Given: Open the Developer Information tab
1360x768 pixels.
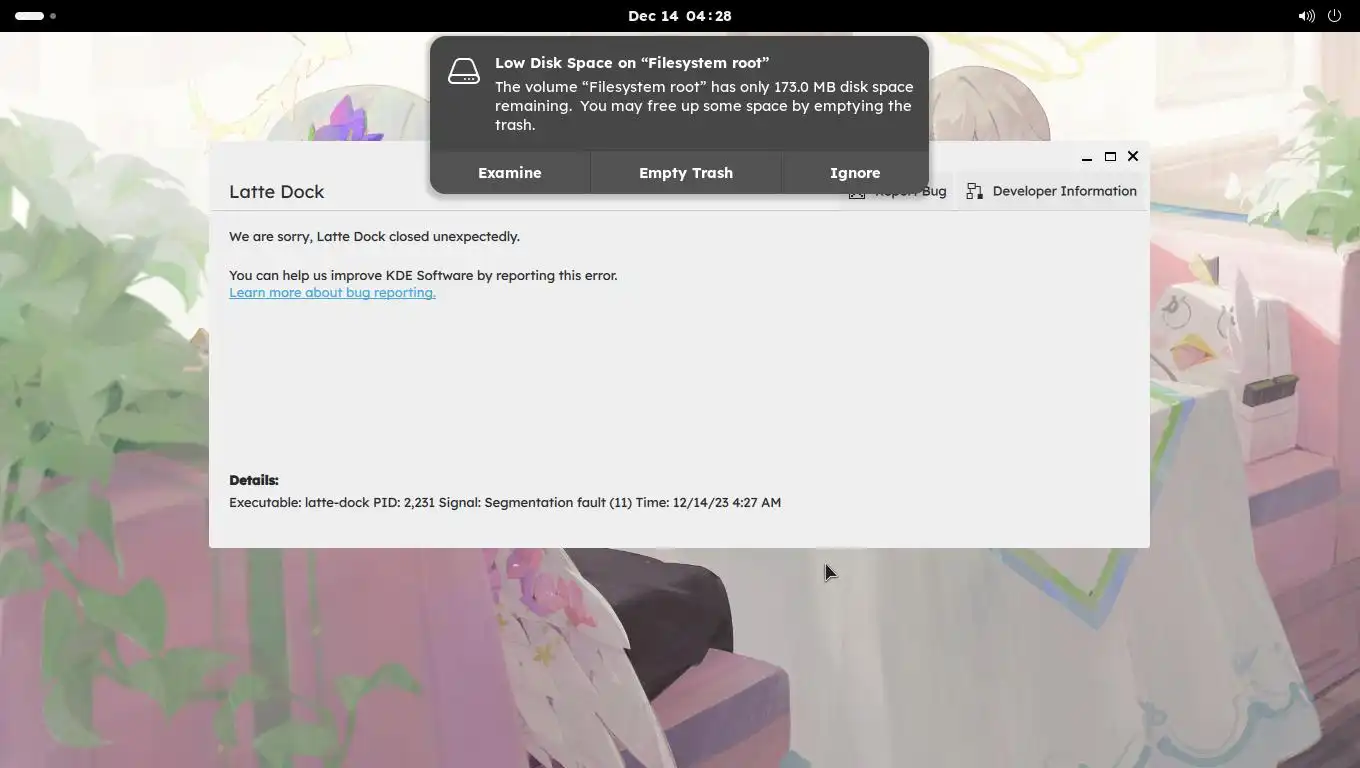Looking at the screenshot, I should click(1052, 191).
